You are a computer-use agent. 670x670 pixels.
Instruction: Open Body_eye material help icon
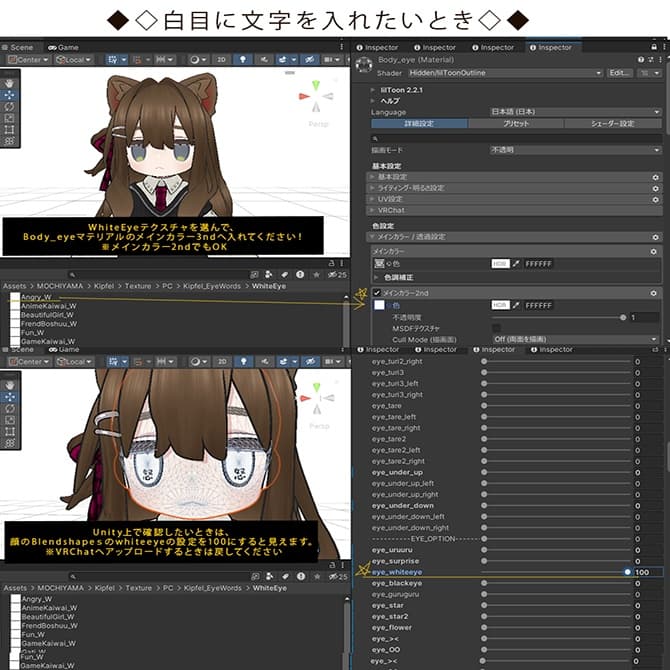point(641,60)
